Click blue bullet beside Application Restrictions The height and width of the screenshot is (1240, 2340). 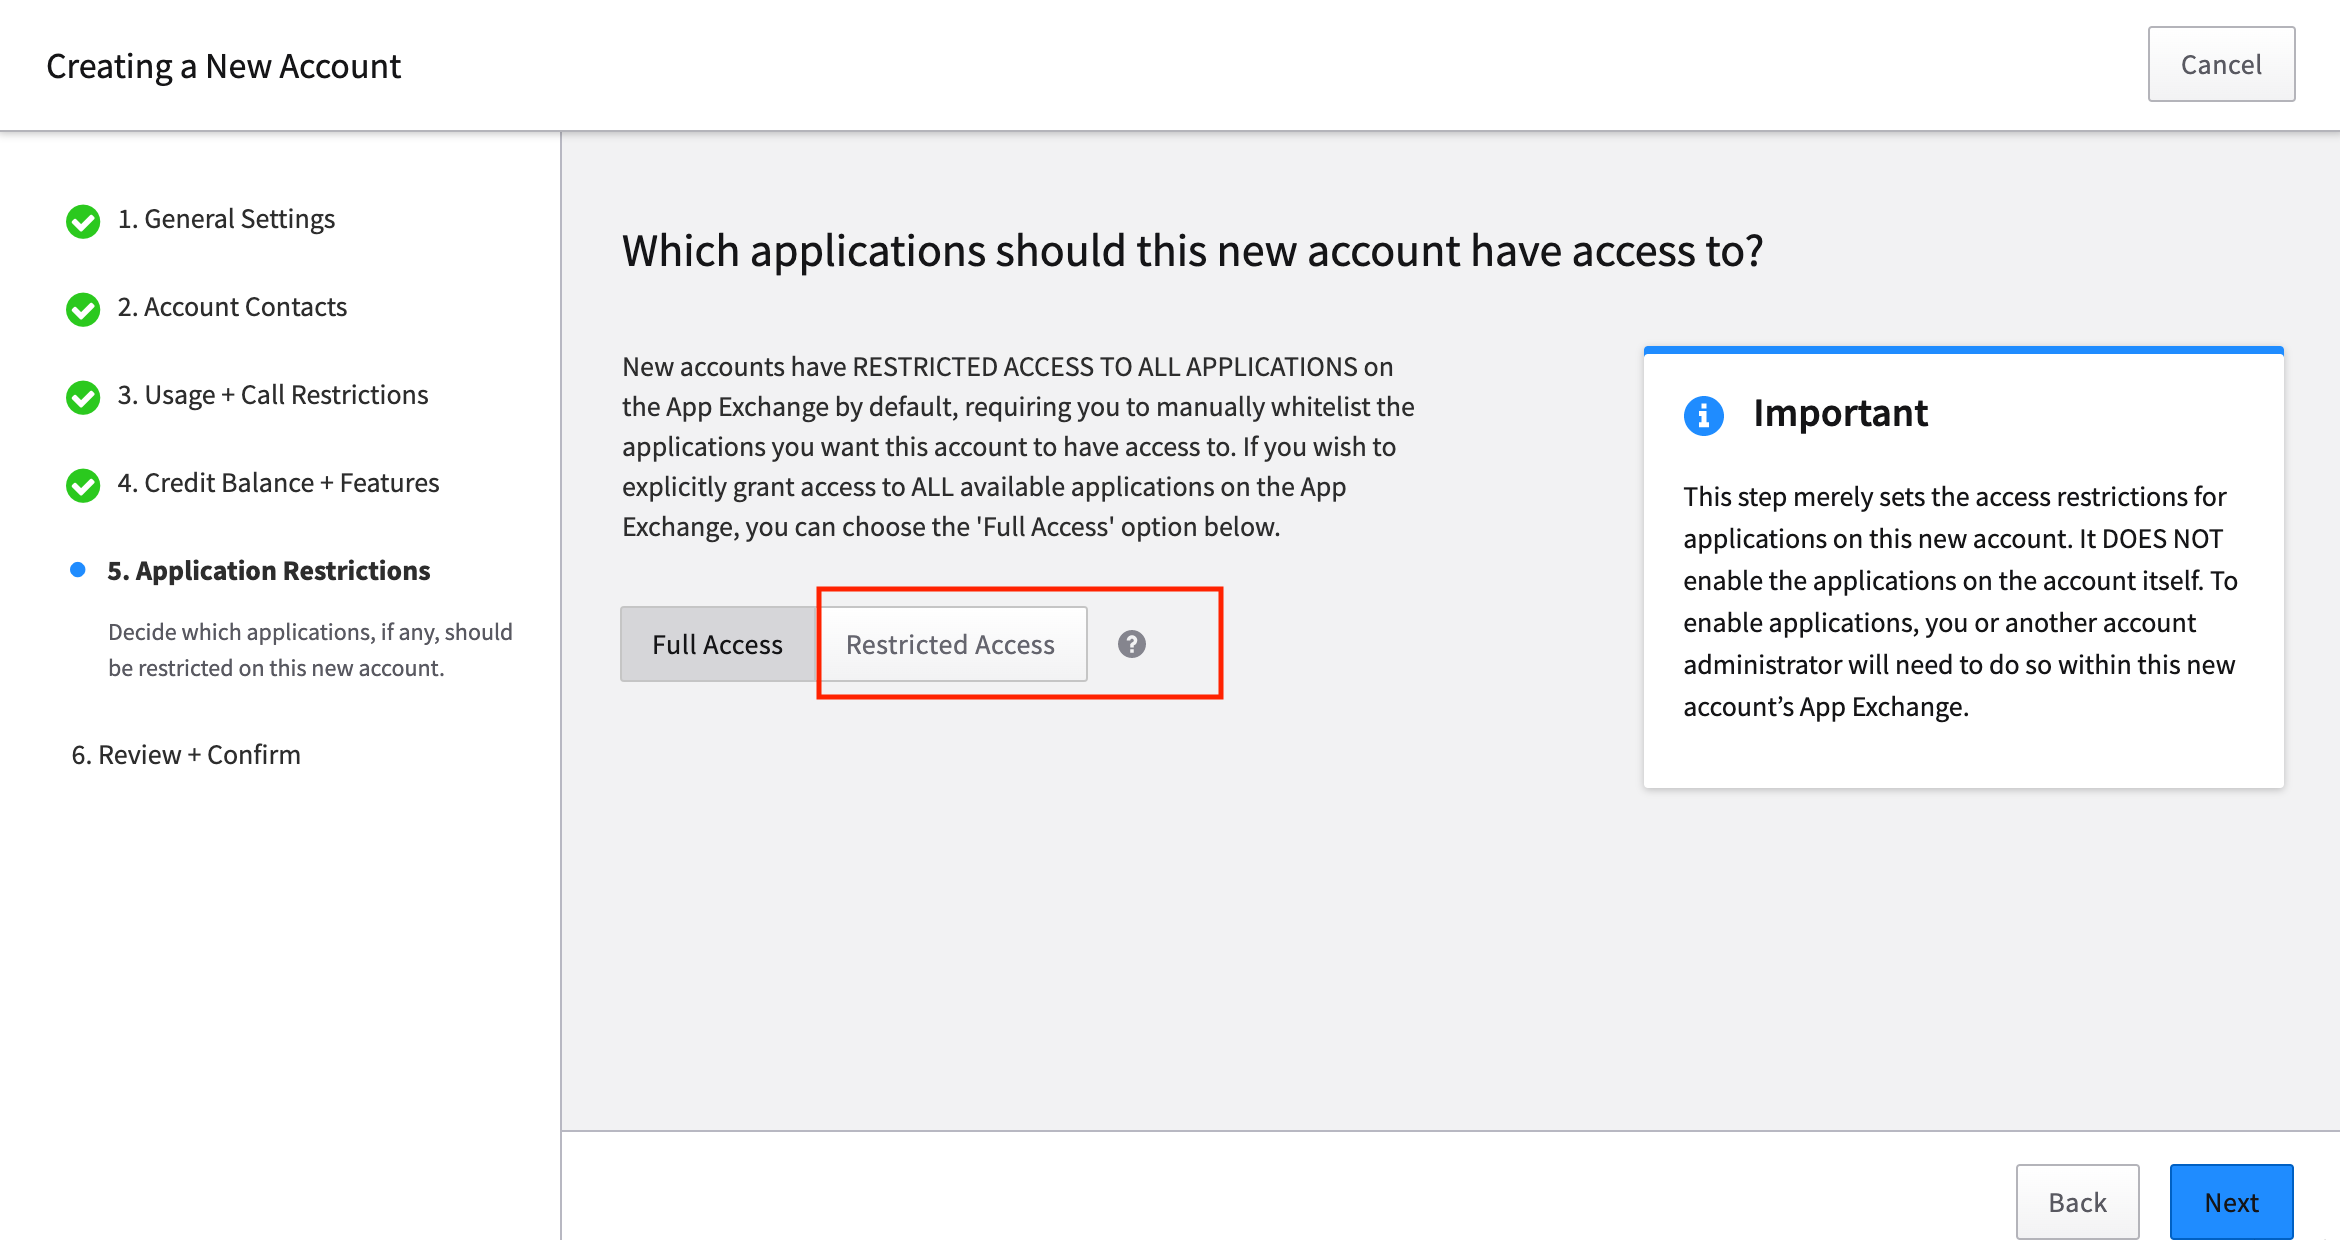click(77, 570)
